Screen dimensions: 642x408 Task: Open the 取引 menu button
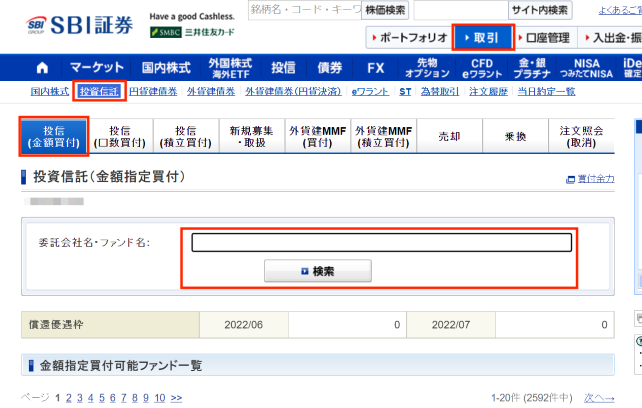pos(484,38)
